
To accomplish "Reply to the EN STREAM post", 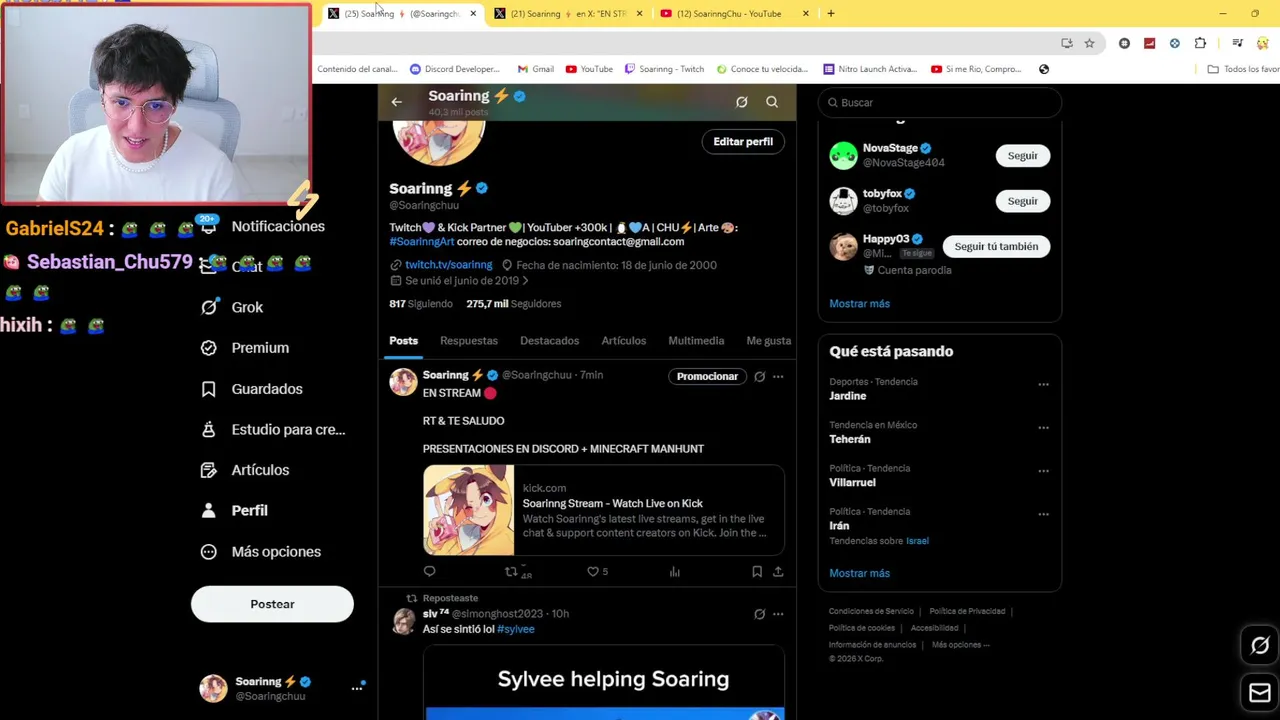I will 430,572.
